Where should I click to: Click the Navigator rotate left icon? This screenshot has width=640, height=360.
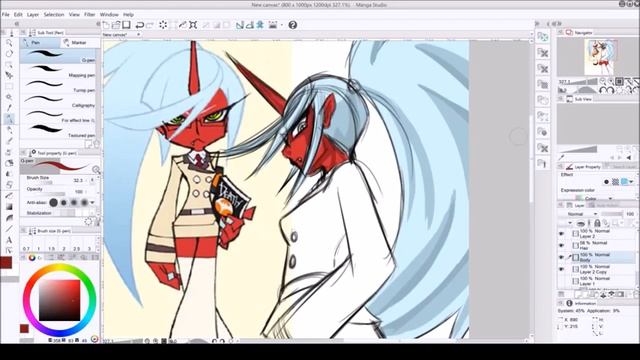tap(603, 90)
